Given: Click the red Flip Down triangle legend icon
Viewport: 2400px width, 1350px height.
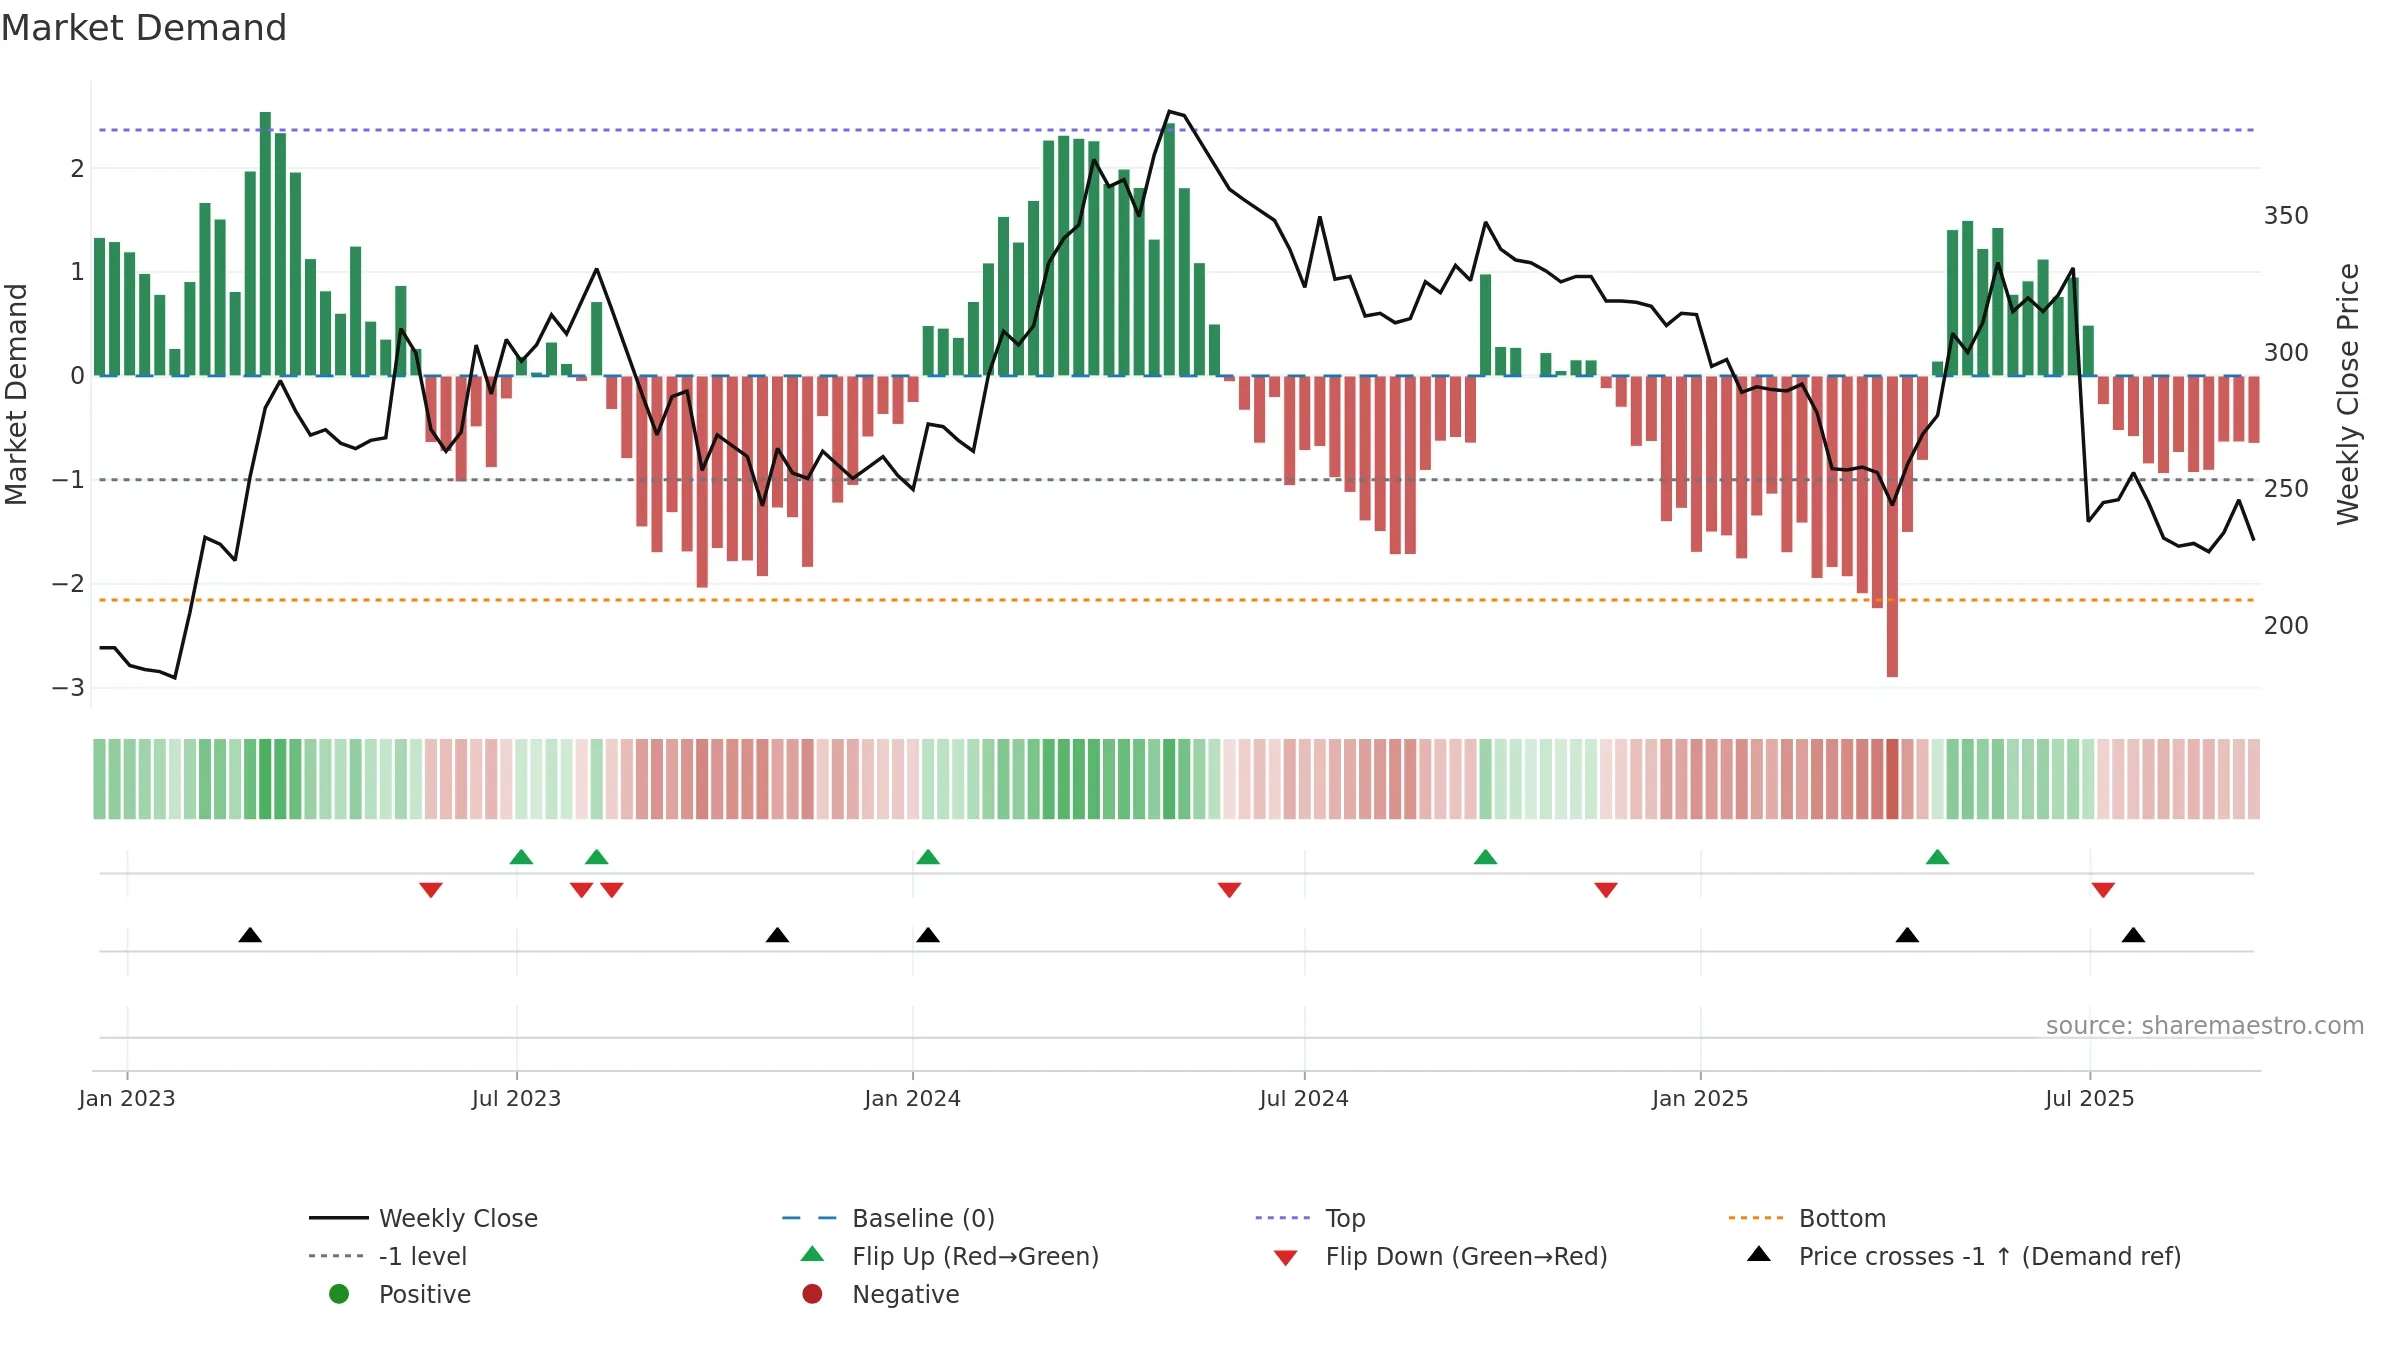Looking at the screenshot, I should pos(1286,1258).
